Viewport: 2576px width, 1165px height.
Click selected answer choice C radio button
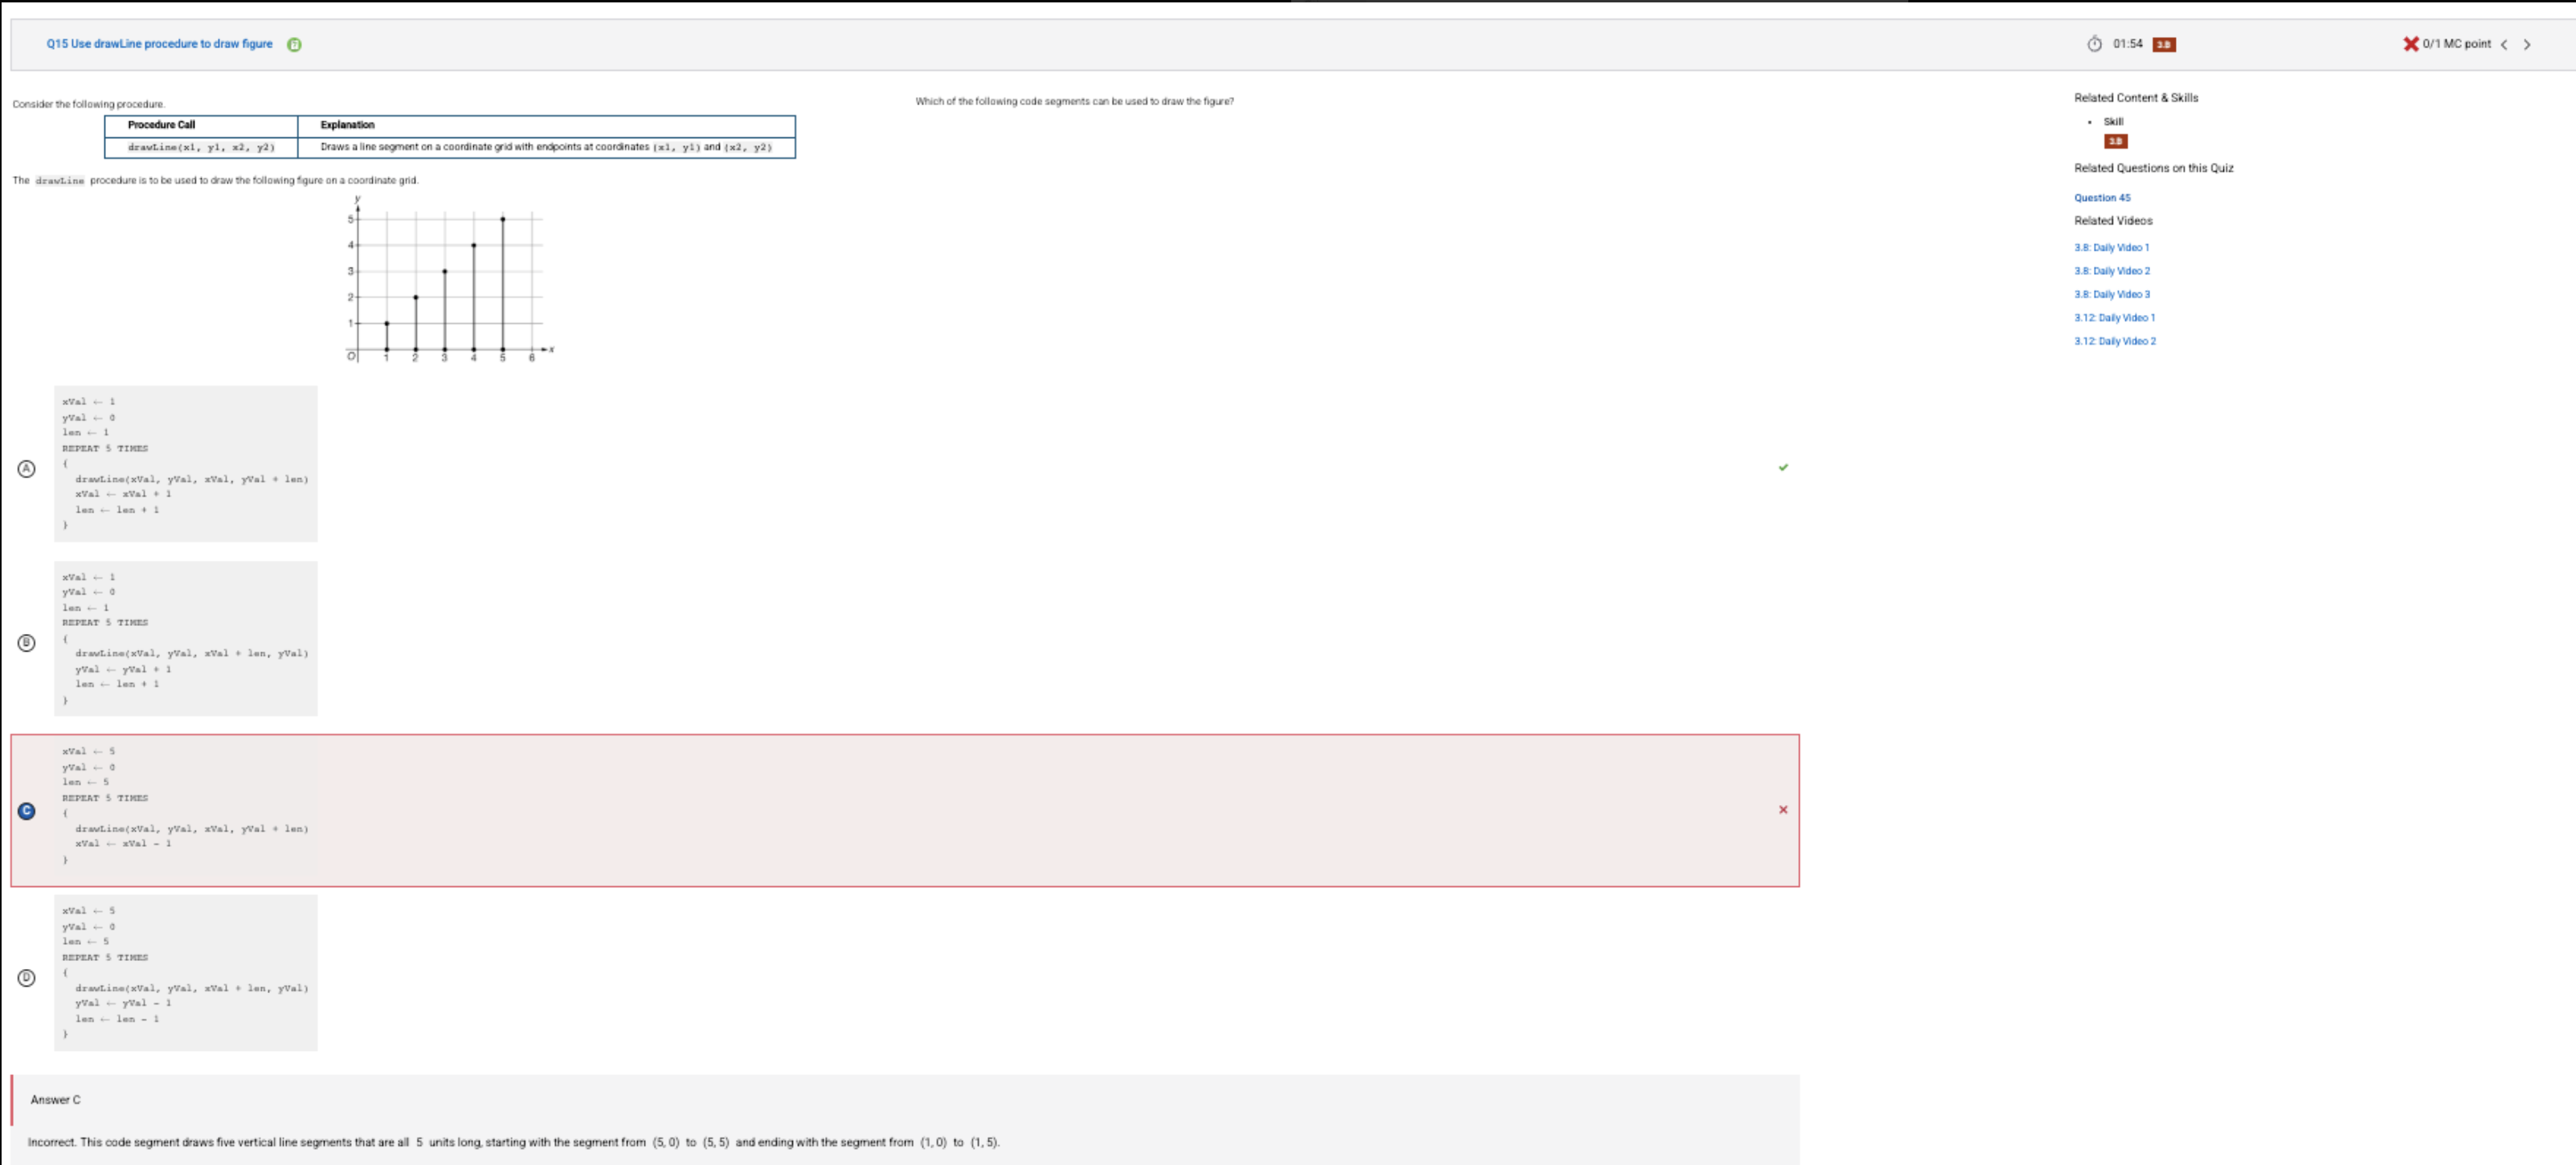[x=27, y=811]
